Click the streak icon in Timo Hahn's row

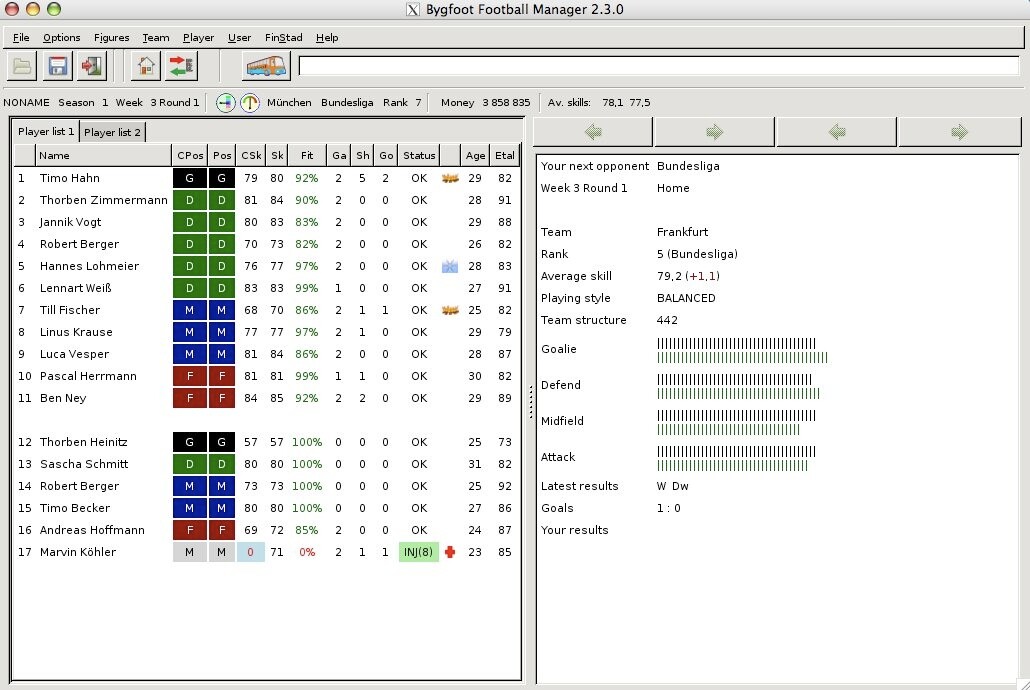(449, 178)
